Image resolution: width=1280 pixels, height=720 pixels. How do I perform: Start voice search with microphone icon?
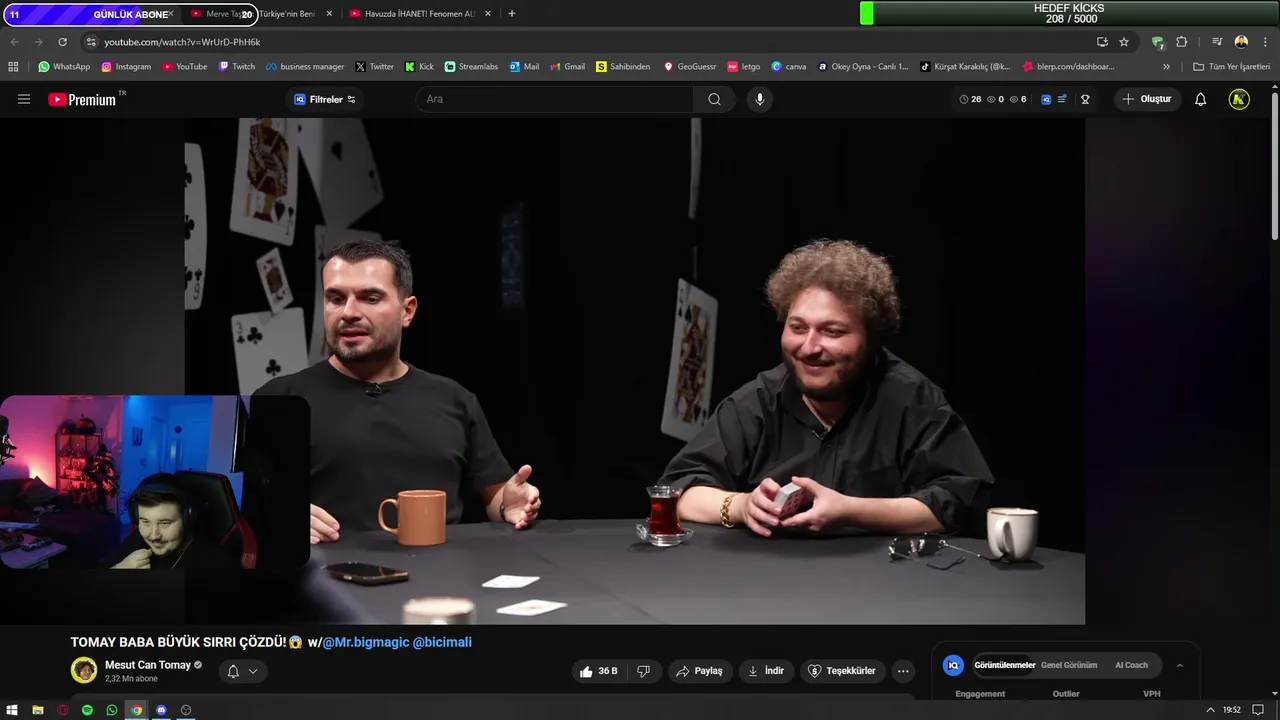point(760,99)
